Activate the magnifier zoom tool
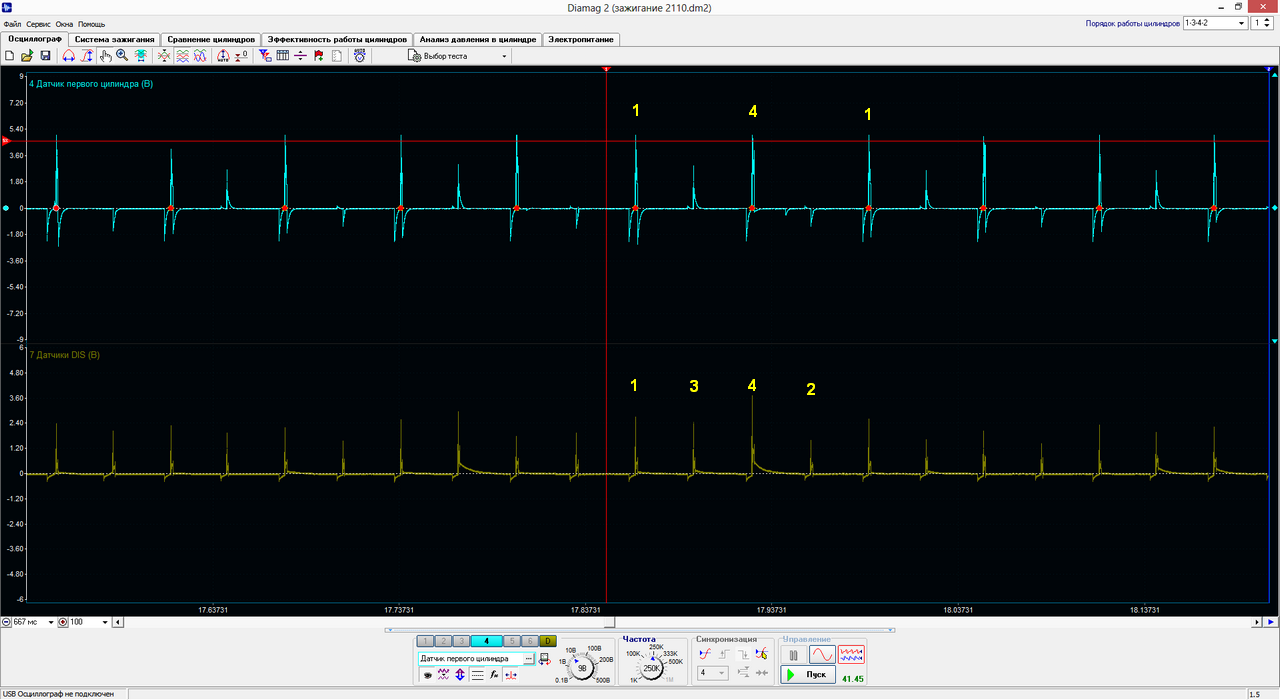 pyautogui.click(x=122, y=56)
